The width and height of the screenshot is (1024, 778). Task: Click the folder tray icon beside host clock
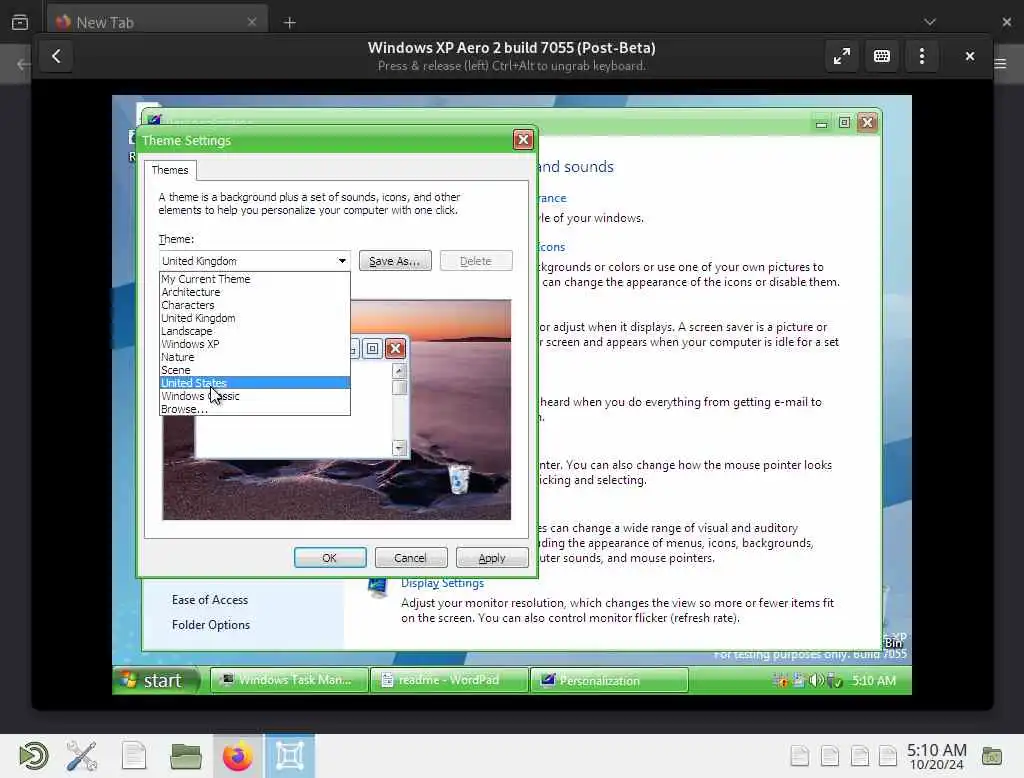[992, 756]
